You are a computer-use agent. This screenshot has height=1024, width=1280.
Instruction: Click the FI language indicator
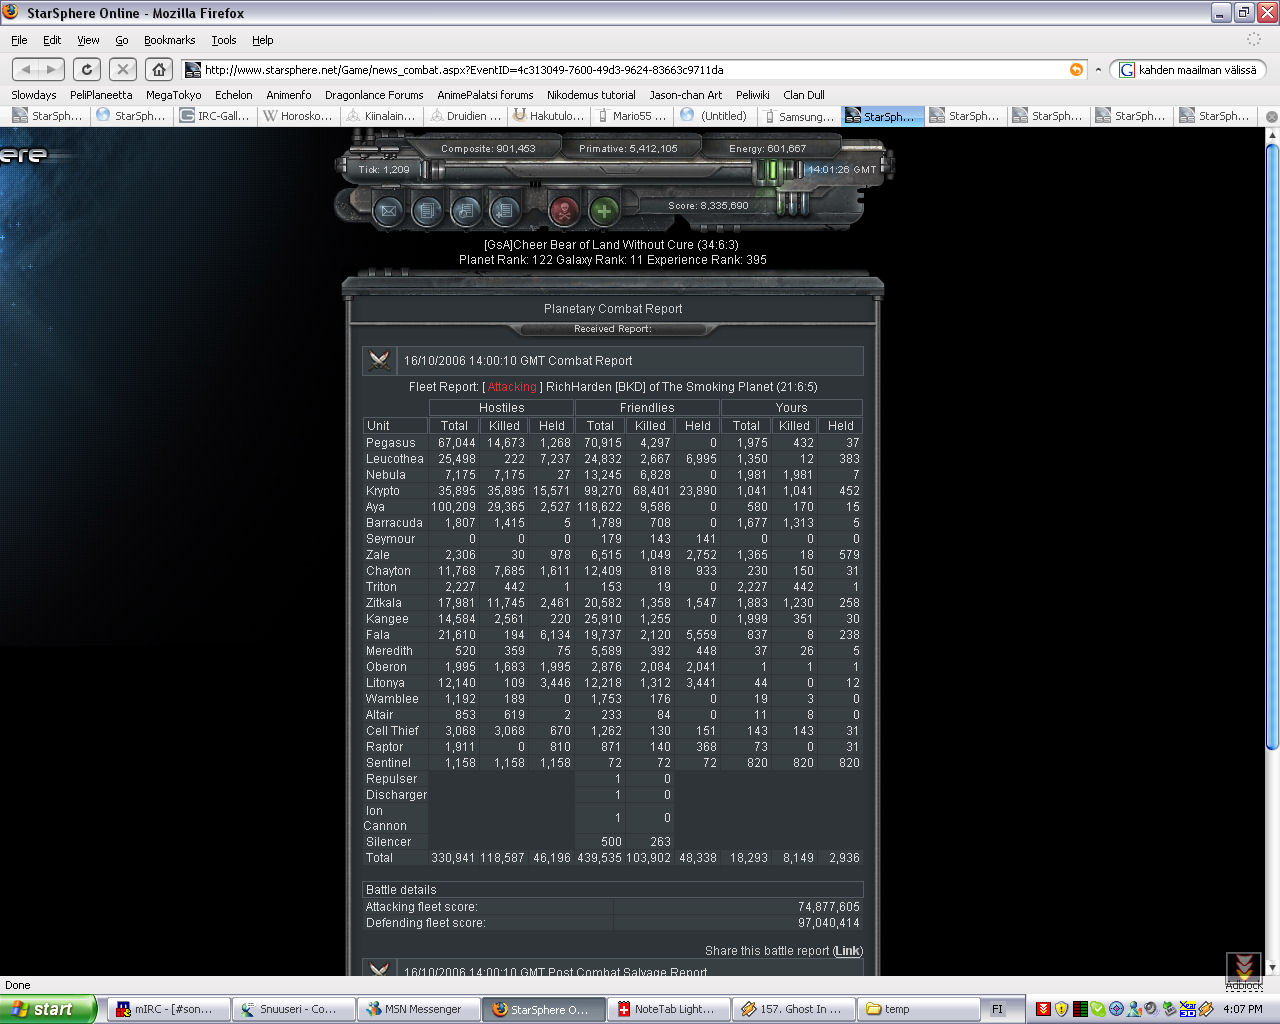(x=996, y=1009)
